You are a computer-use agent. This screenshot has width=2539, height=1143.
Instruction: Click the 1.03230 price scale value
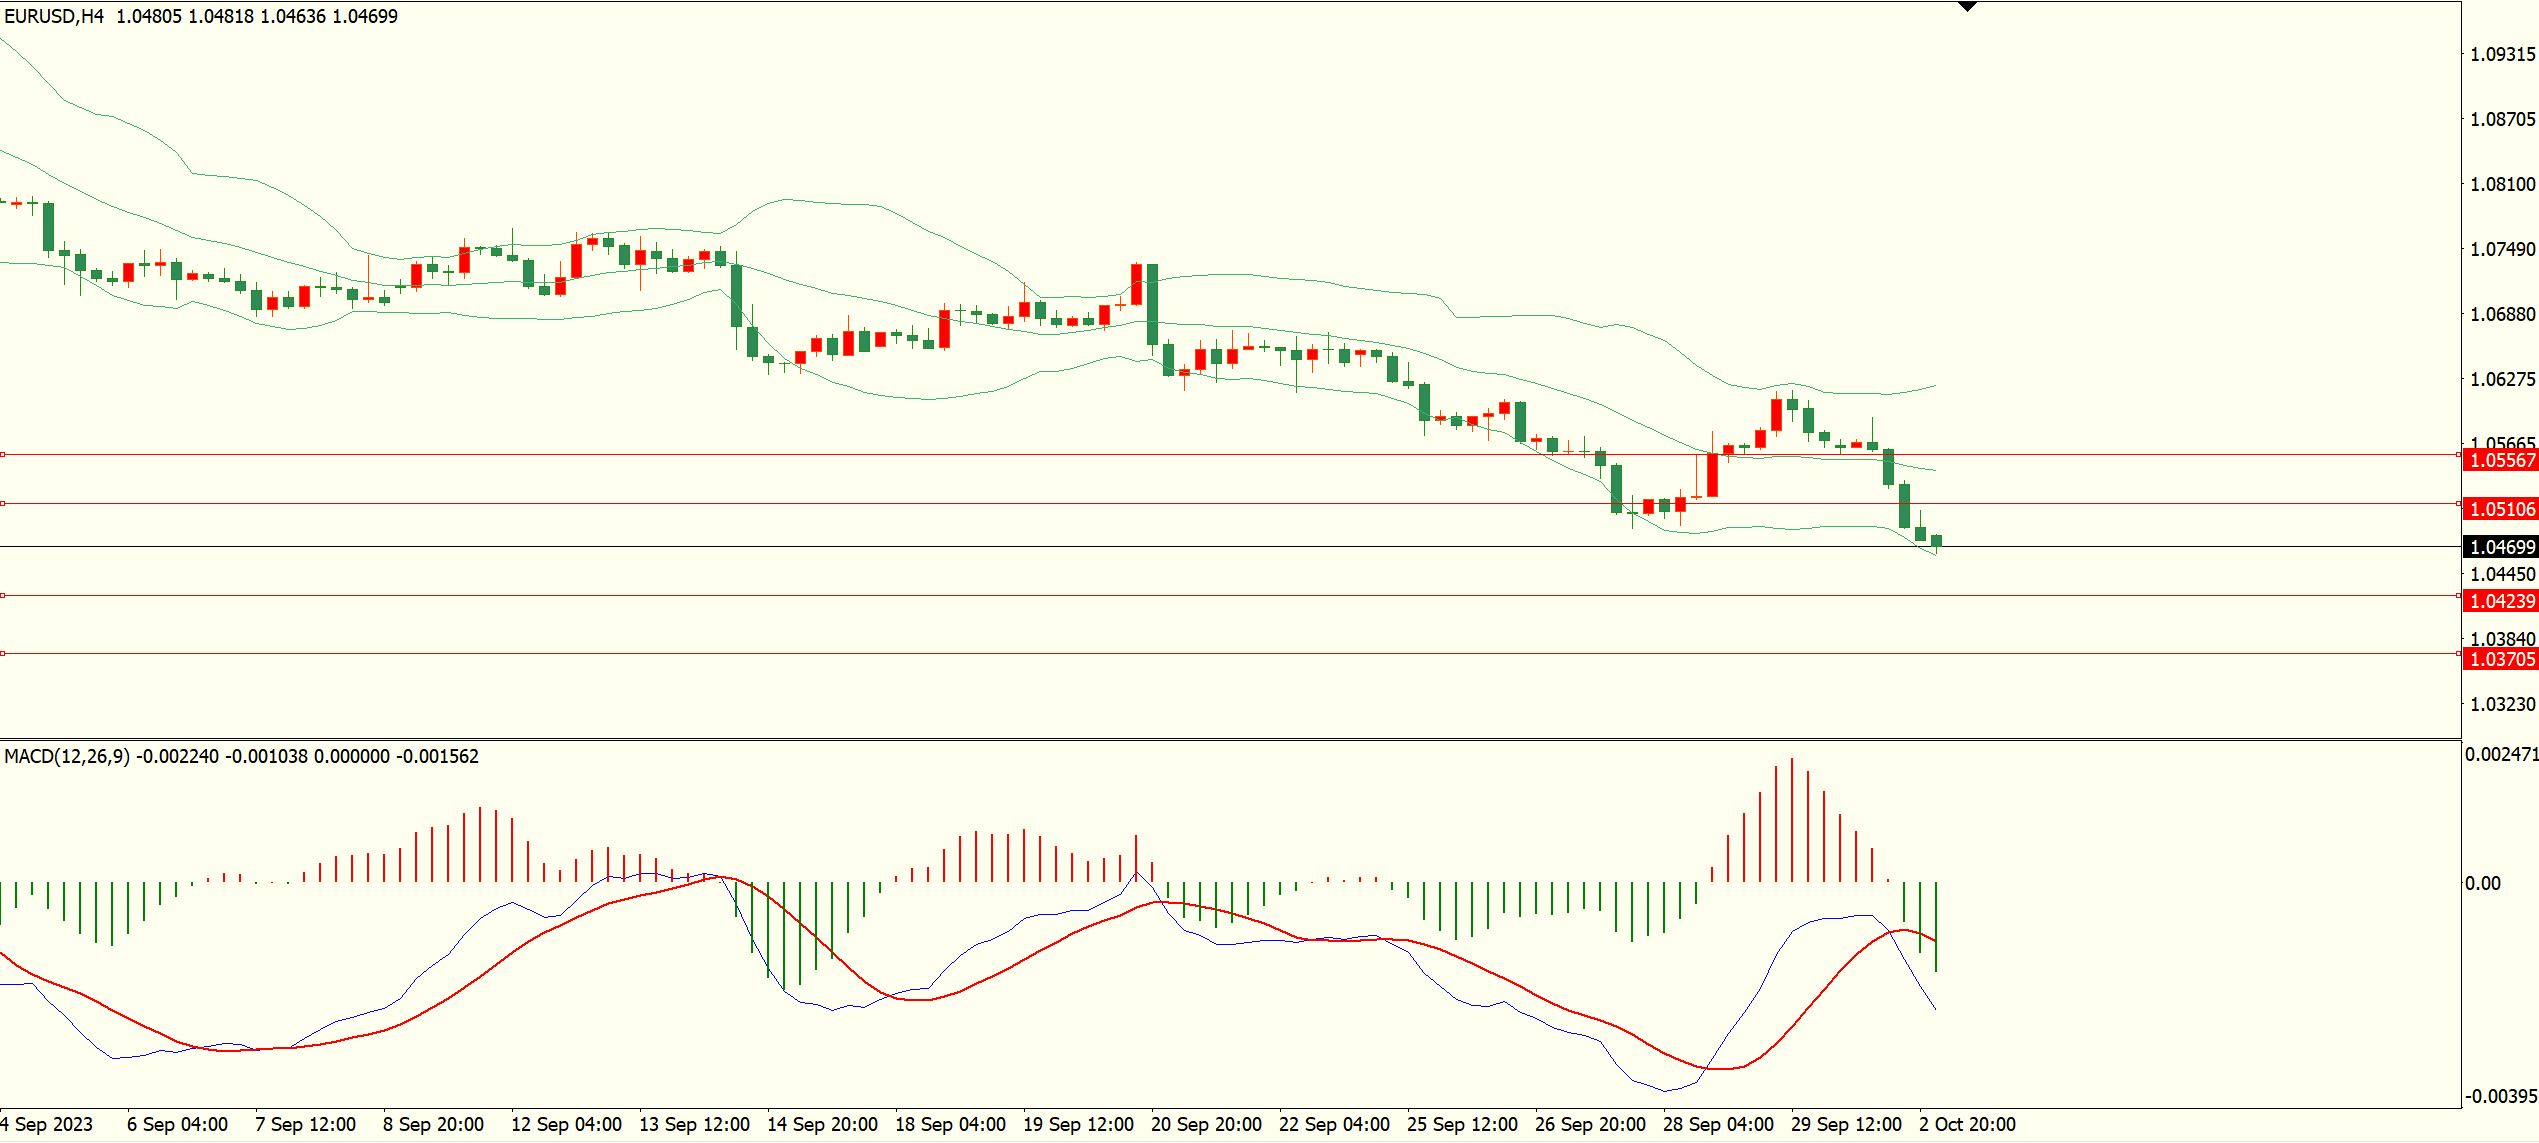(2503, 704)
